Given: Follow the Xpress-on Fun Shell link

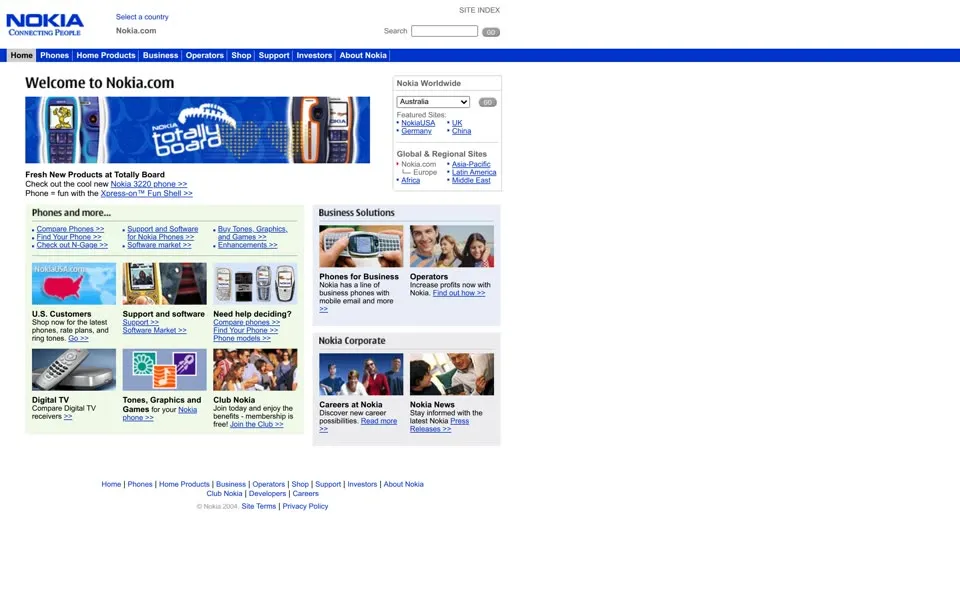Looking at the screenshot, I should 146,193.
